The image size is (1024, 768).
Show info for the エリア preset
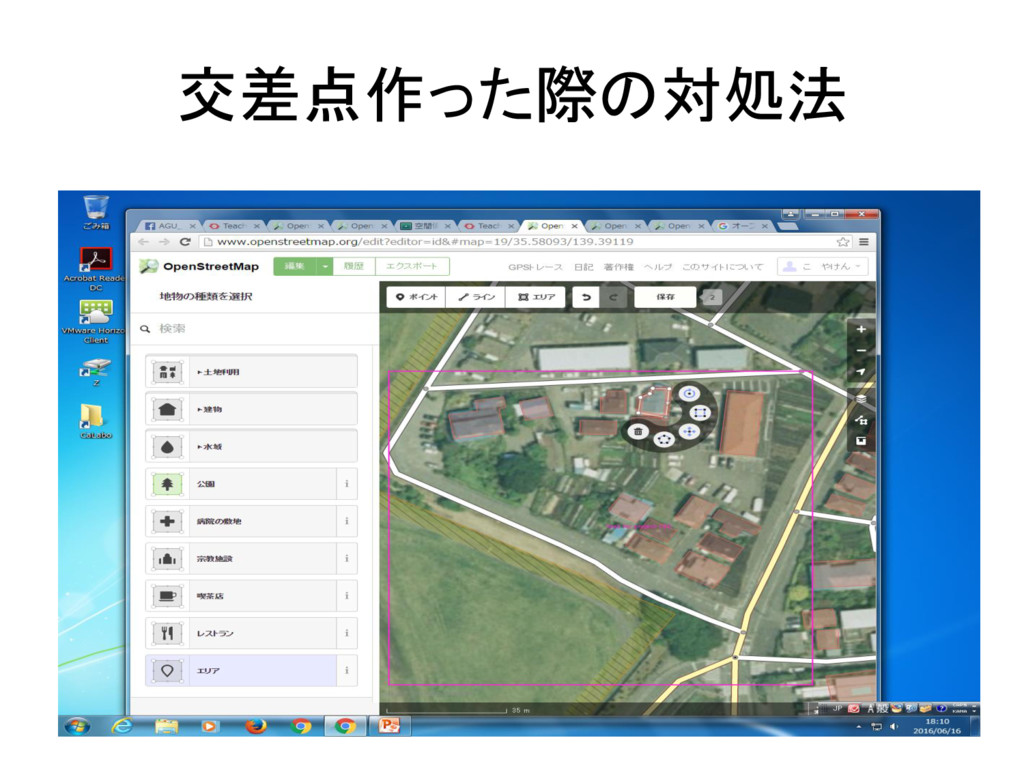347,670
